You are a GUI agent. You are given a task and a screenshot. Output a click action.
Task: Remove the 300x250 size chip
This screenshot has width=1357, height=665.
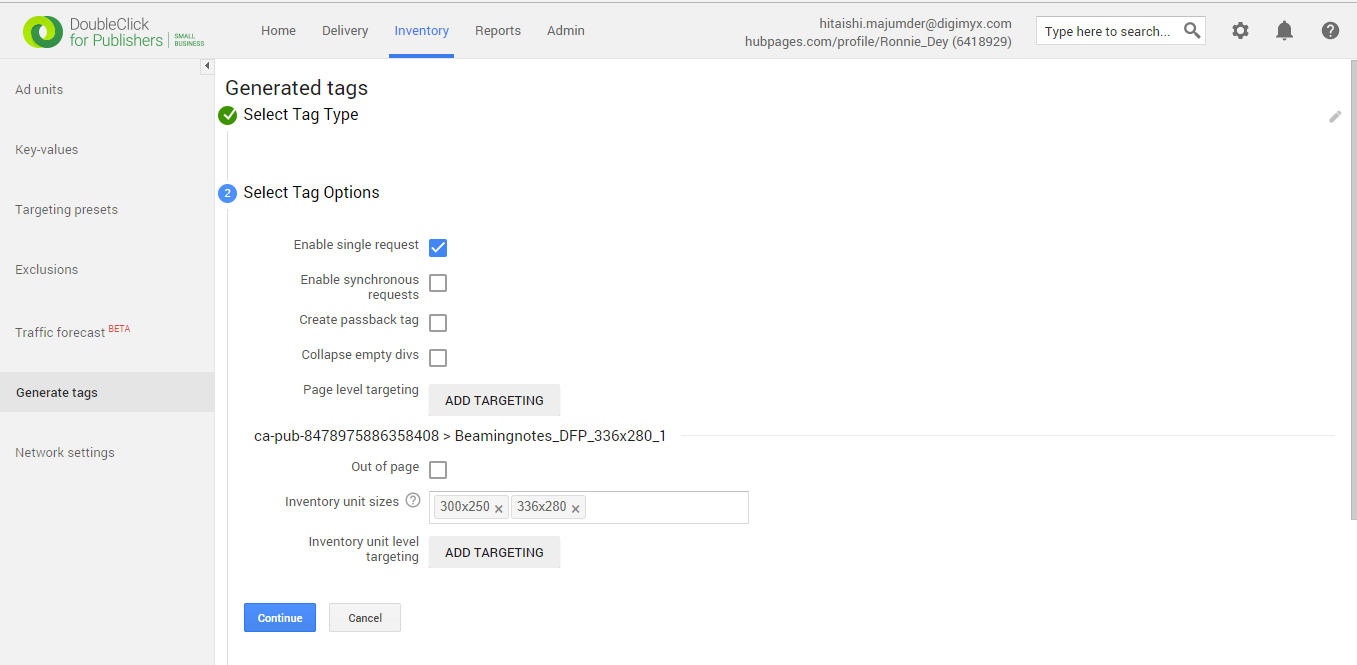[x=498, y=508]
